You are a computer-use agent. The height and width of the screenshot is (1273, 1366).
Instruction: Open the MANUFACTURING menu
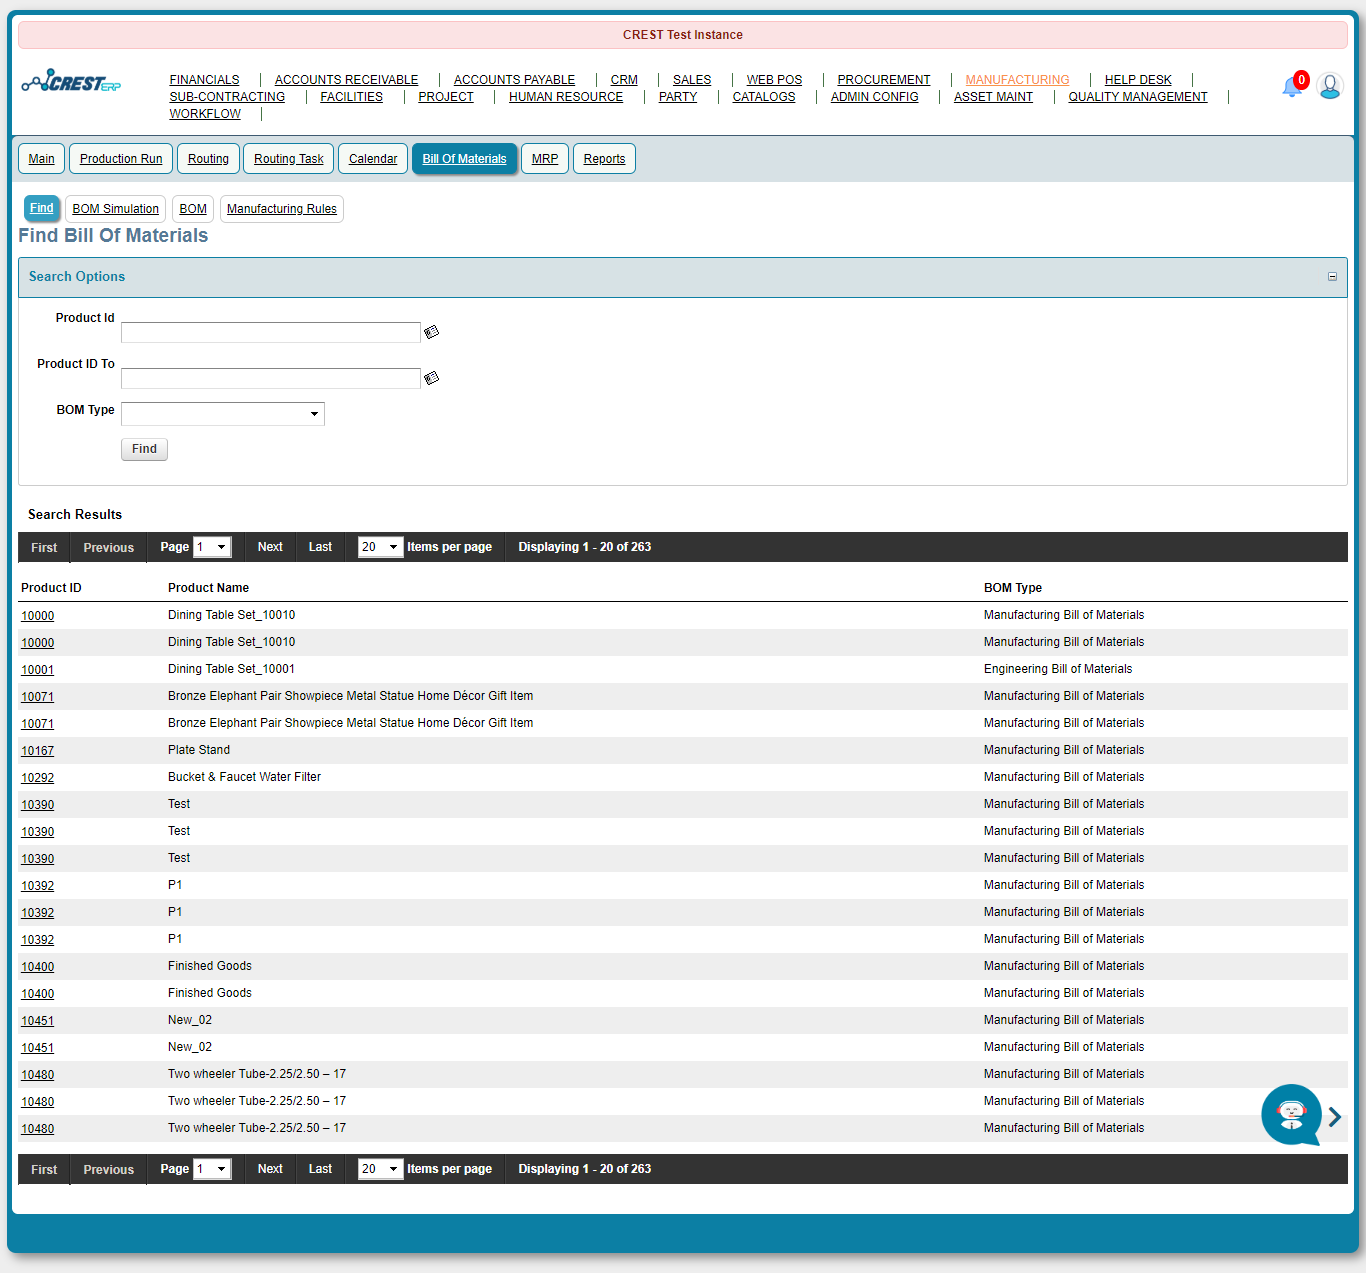(1017, 80)
